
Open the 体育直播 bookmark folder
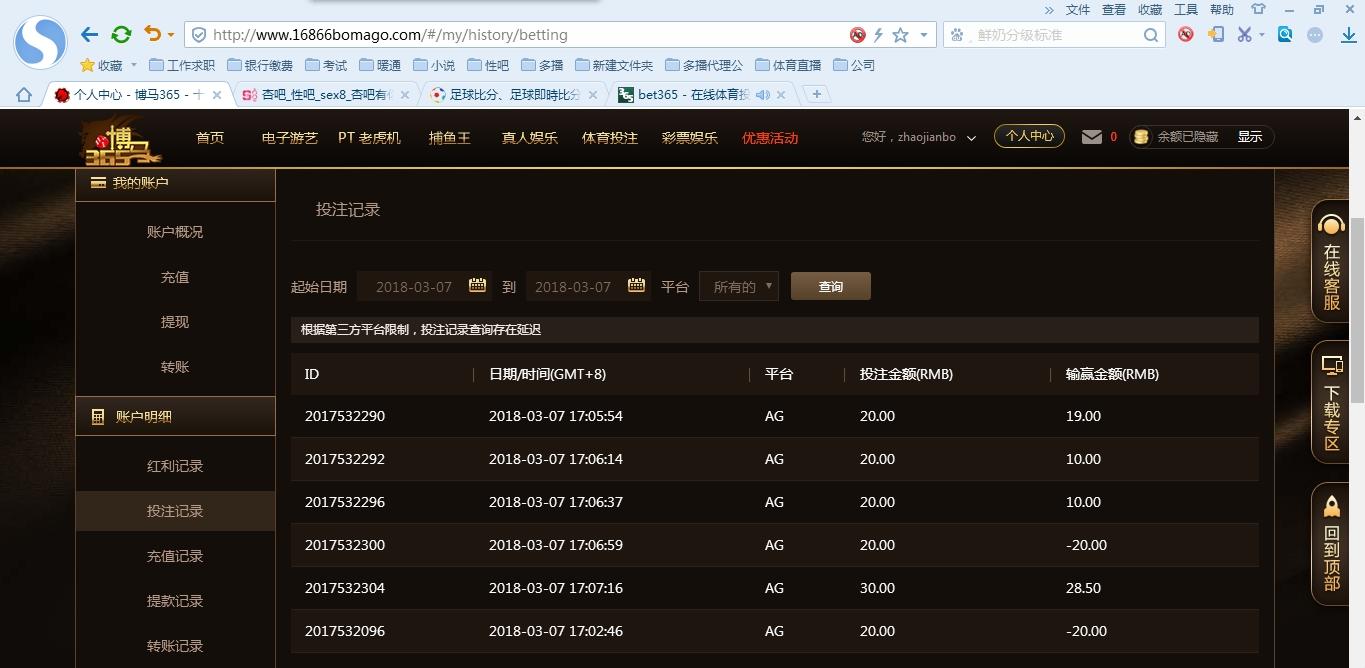tap(788, 65)
